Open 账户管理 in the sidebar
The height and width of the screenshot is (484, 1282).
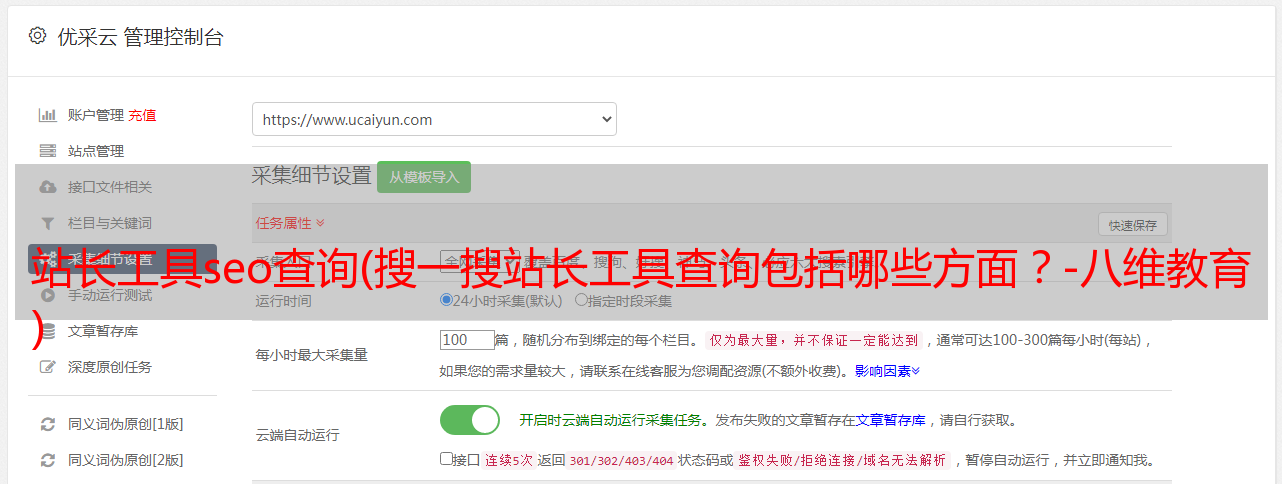95,115
